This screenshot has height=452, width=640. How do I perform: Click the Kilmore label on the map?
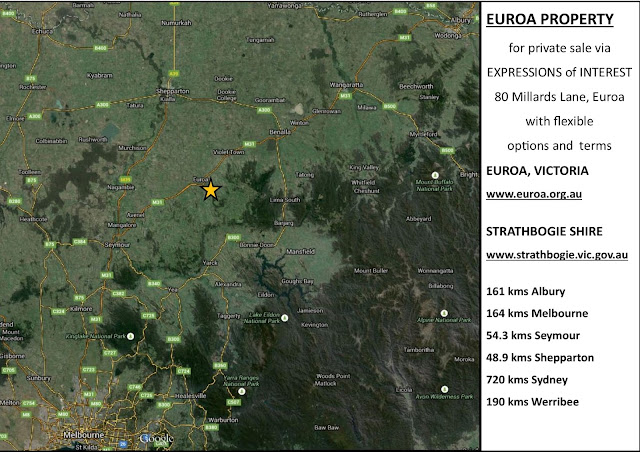pyautogui.click(x=81, y=309)
